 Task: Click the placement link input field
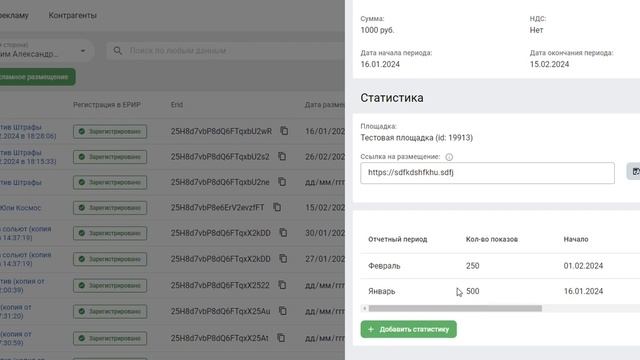tap(487, 173)
